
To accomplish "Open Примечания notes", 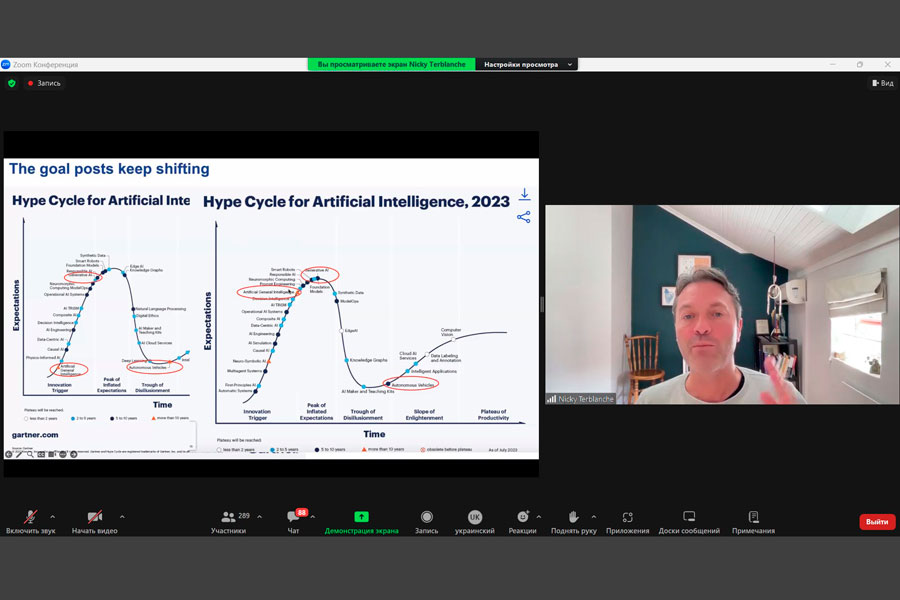I will point(754,522).
